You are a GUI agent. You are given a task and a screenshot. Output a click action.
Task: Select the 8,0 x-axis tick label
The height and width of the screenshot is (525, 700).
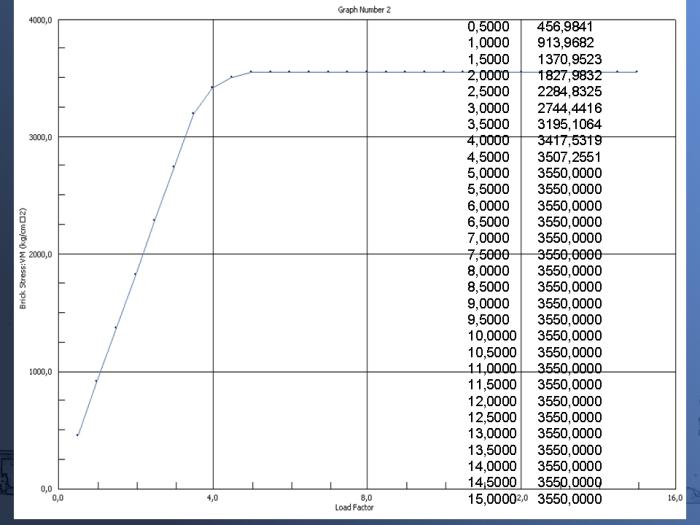[367, 497]
